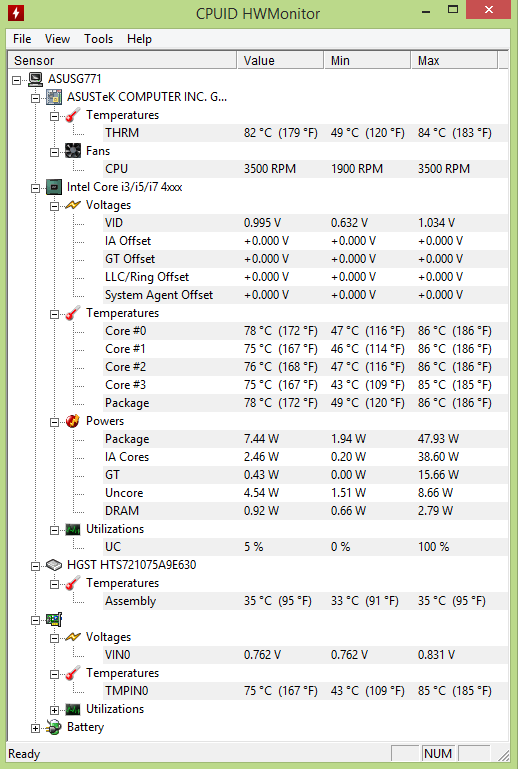Open the Tools menu

tap(99, 39)
